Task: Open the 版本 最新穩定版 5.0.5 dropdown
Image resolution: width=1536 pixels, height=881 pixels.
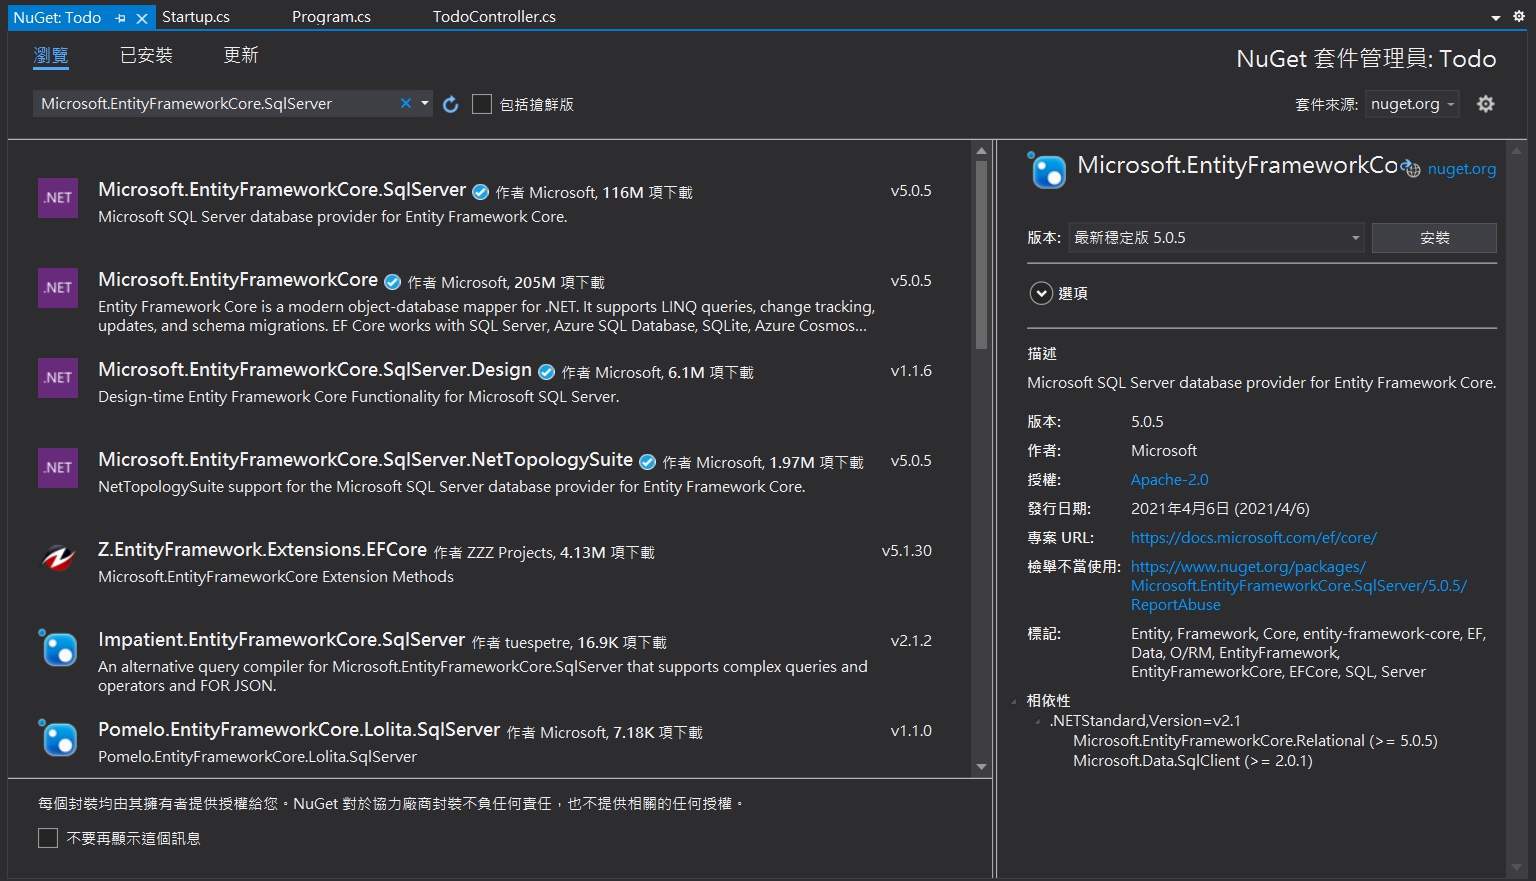Action: (1216, 238)
